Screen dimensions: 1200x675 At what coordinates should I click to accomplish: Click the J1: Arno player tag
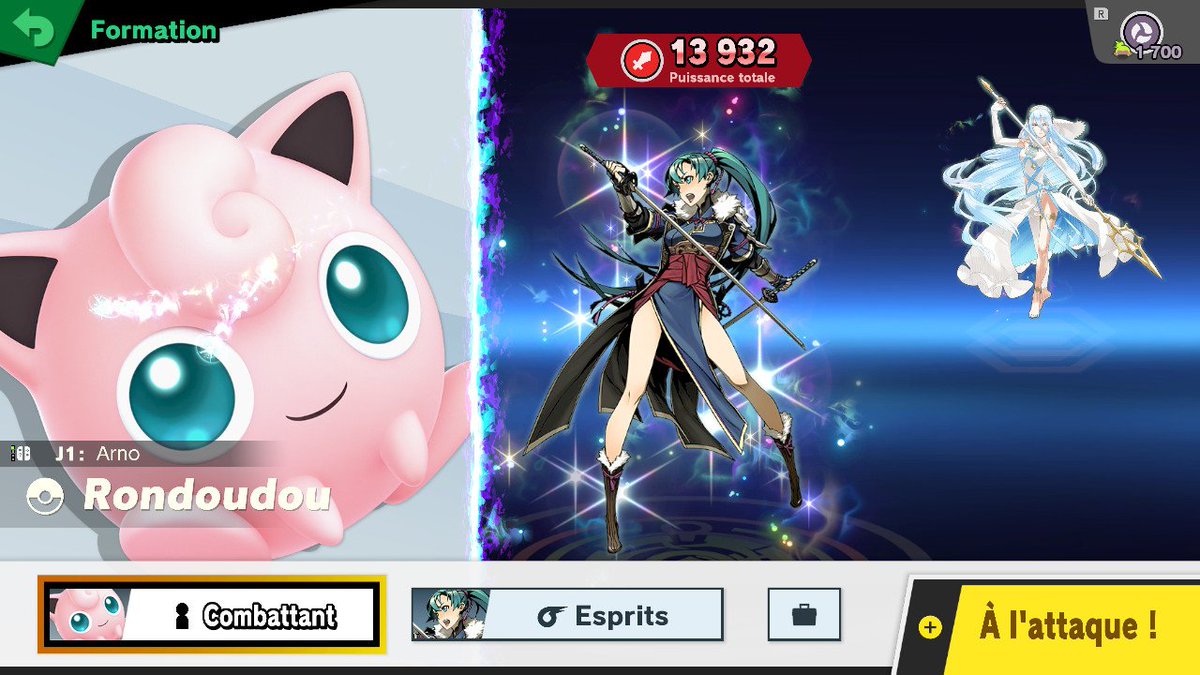[x=97, y=454]
